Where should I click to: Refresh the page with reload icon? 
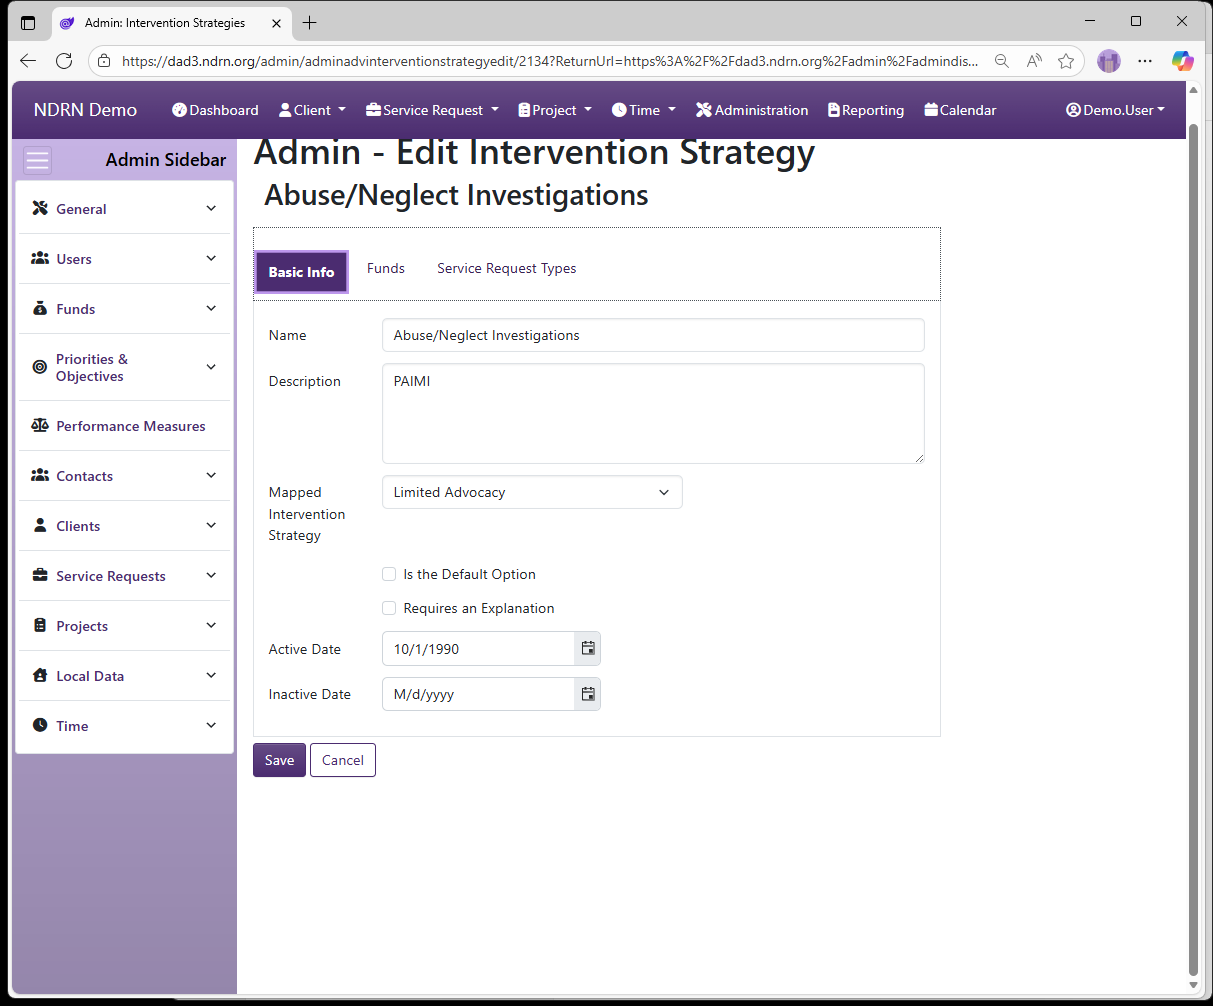[x=64, y=61]
